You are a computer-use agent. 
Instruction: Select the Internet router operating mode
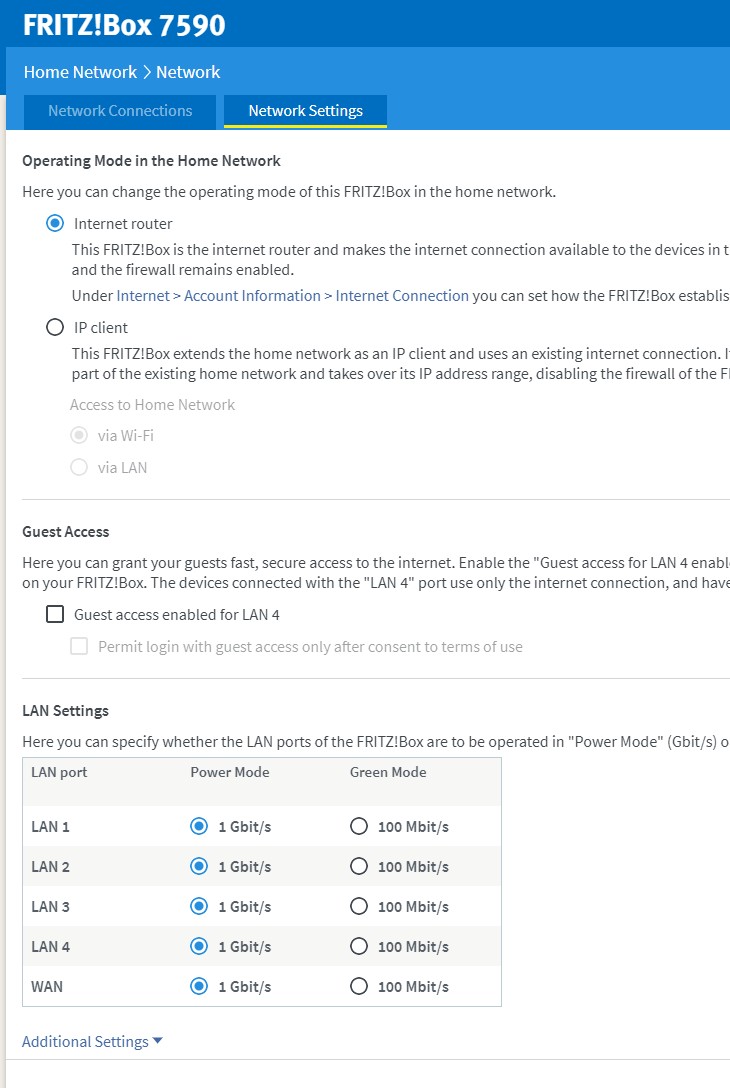click(55, 224)
